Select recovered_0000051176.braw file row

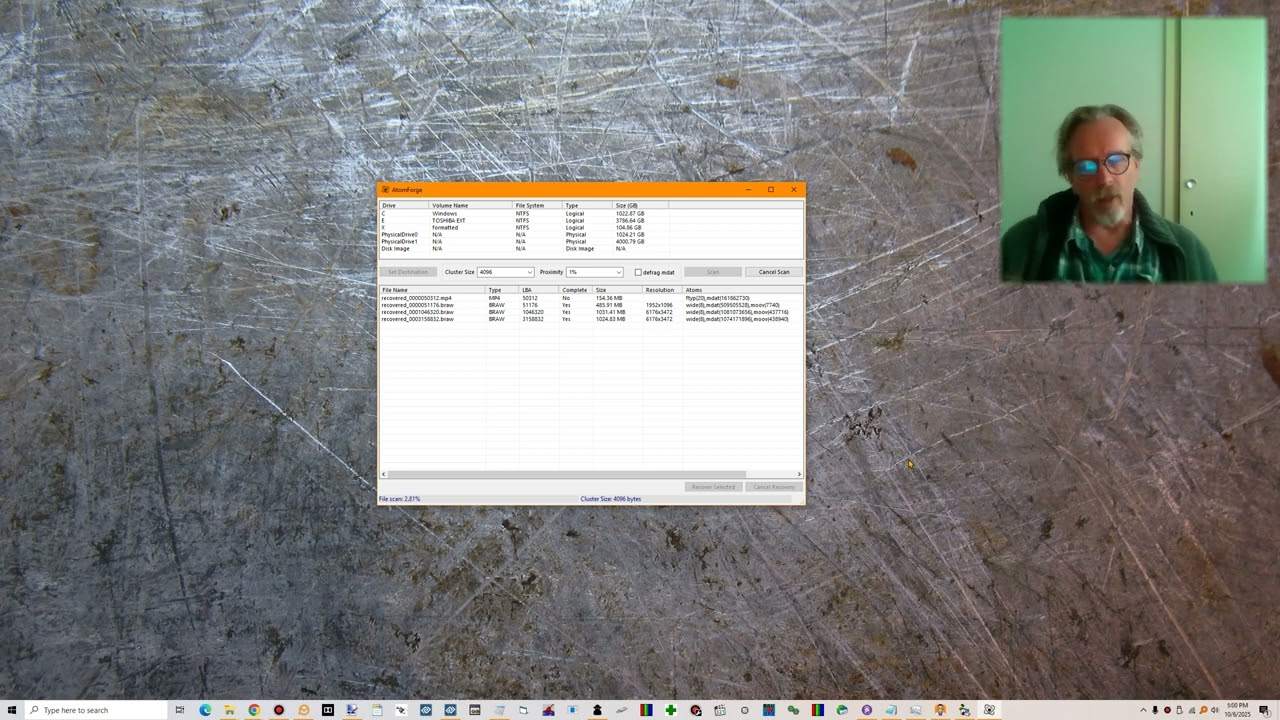[x=590, y=305]
